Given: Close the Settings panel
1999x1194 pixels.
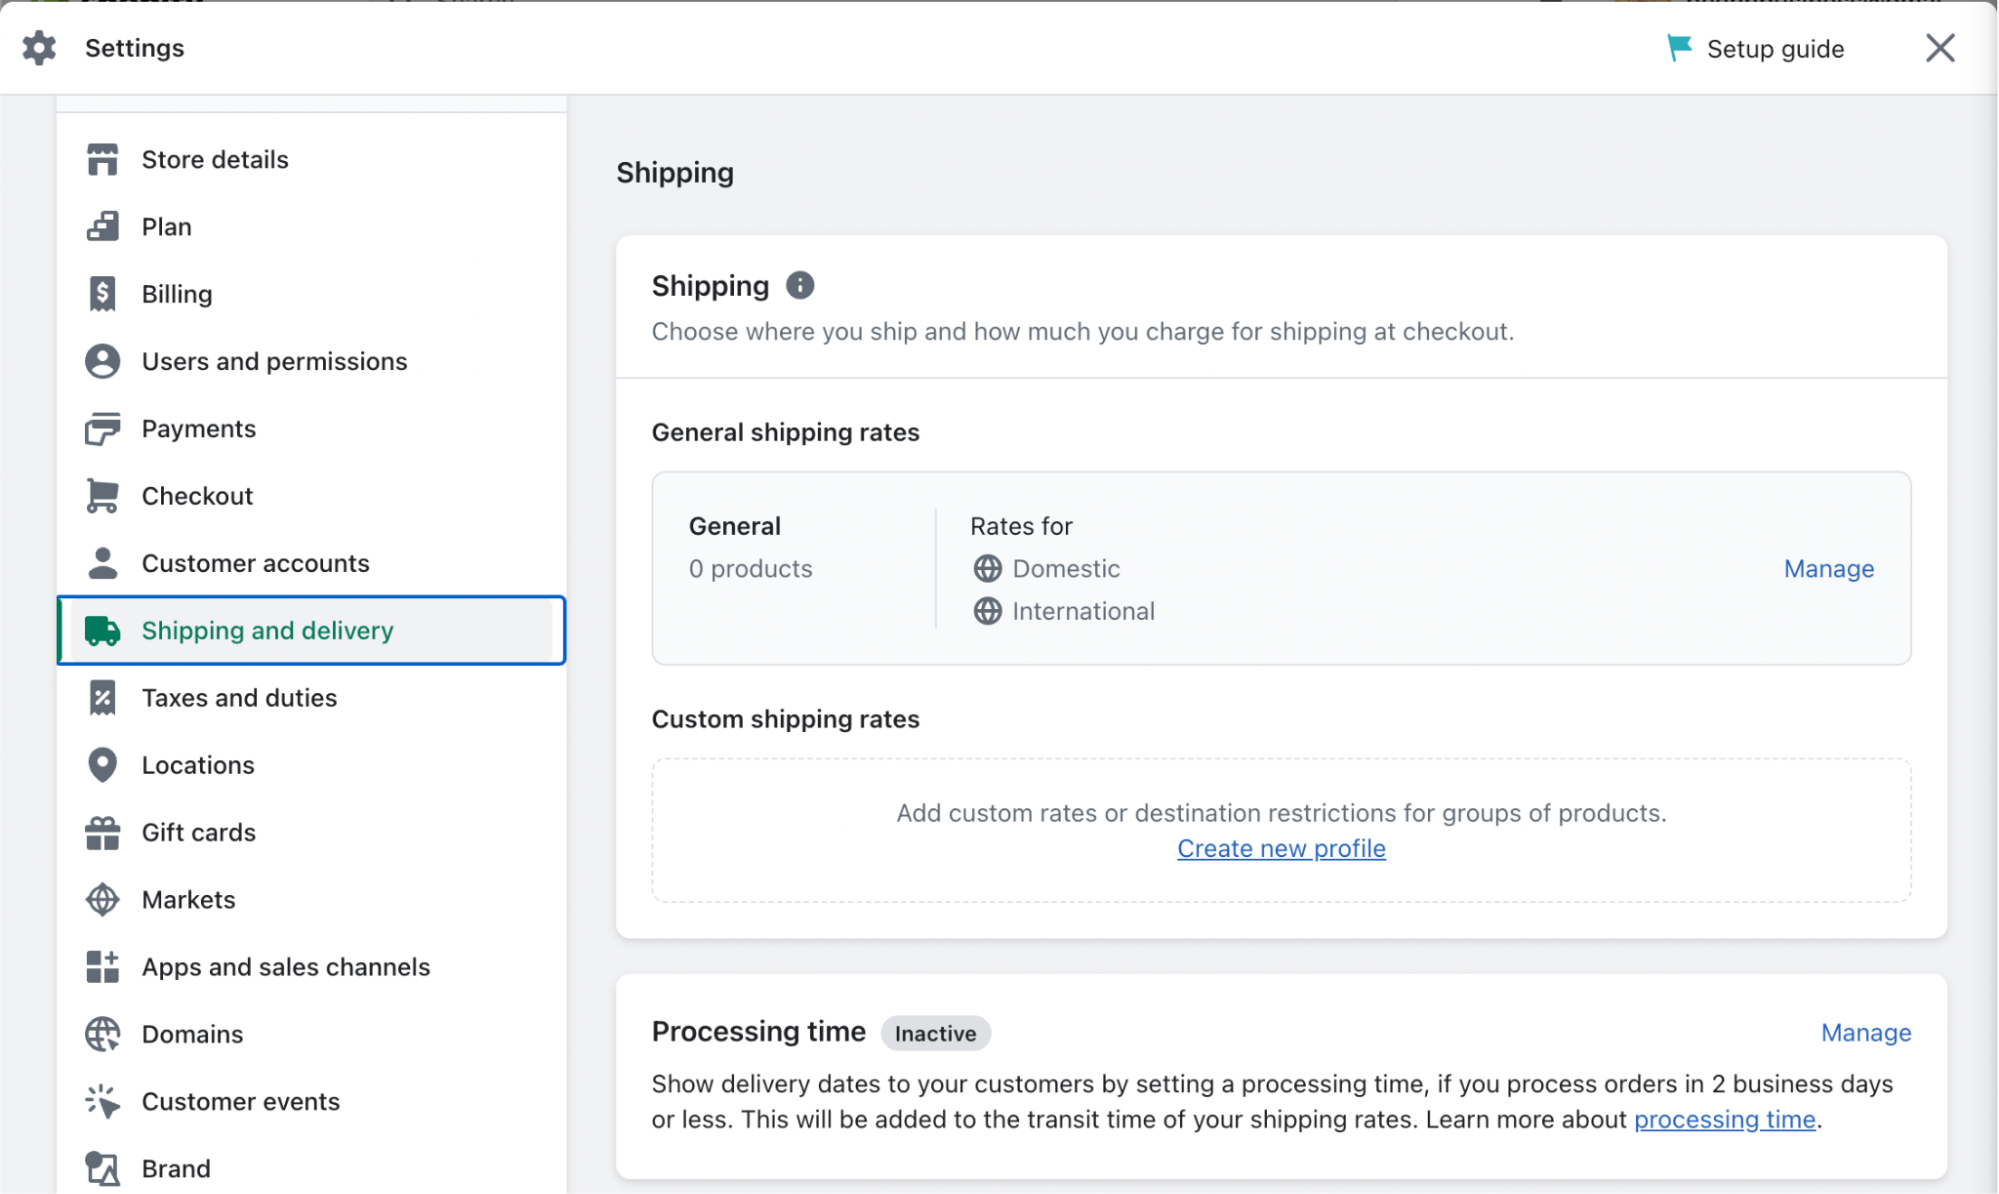Looking at the screenshot, I should pyautogui.click(x=1939, y=48).
